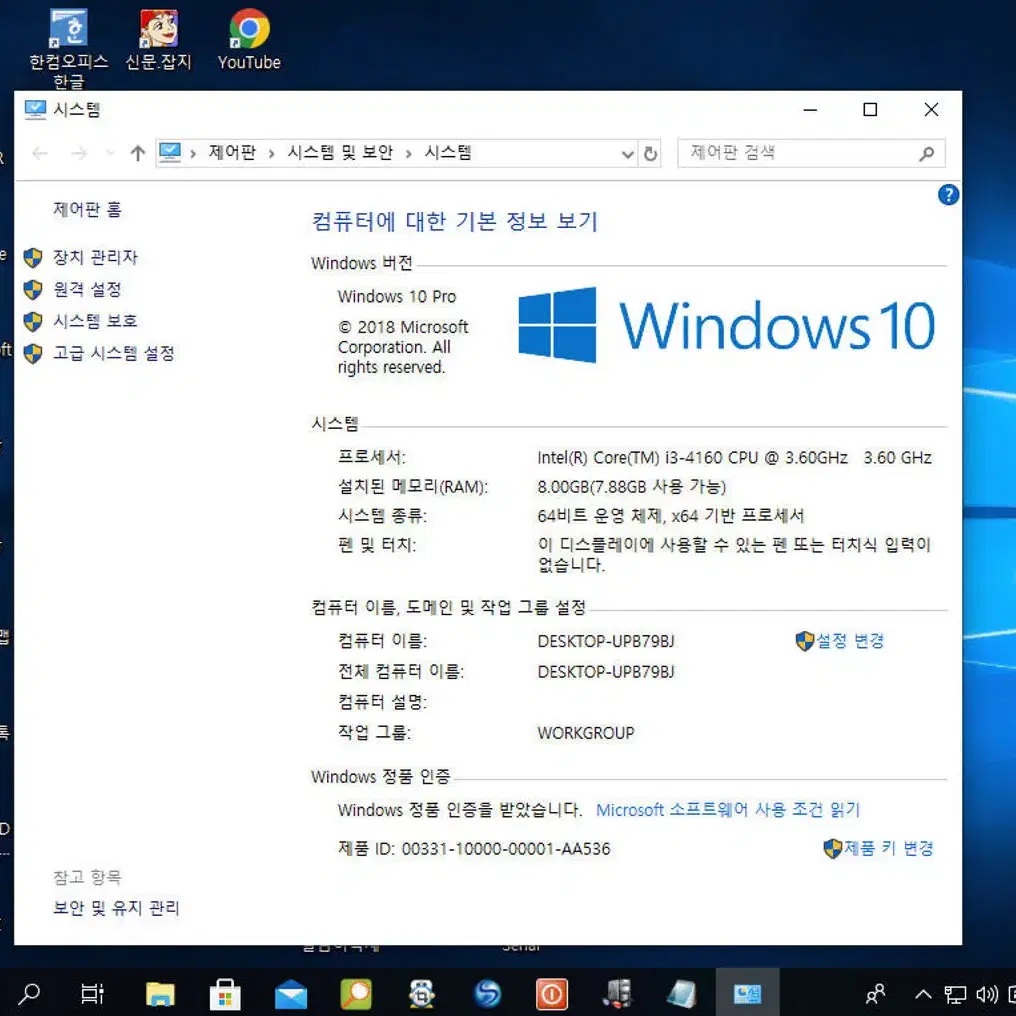Click the 64비트 운영 체제 system type value

click(x=671, y=516)
